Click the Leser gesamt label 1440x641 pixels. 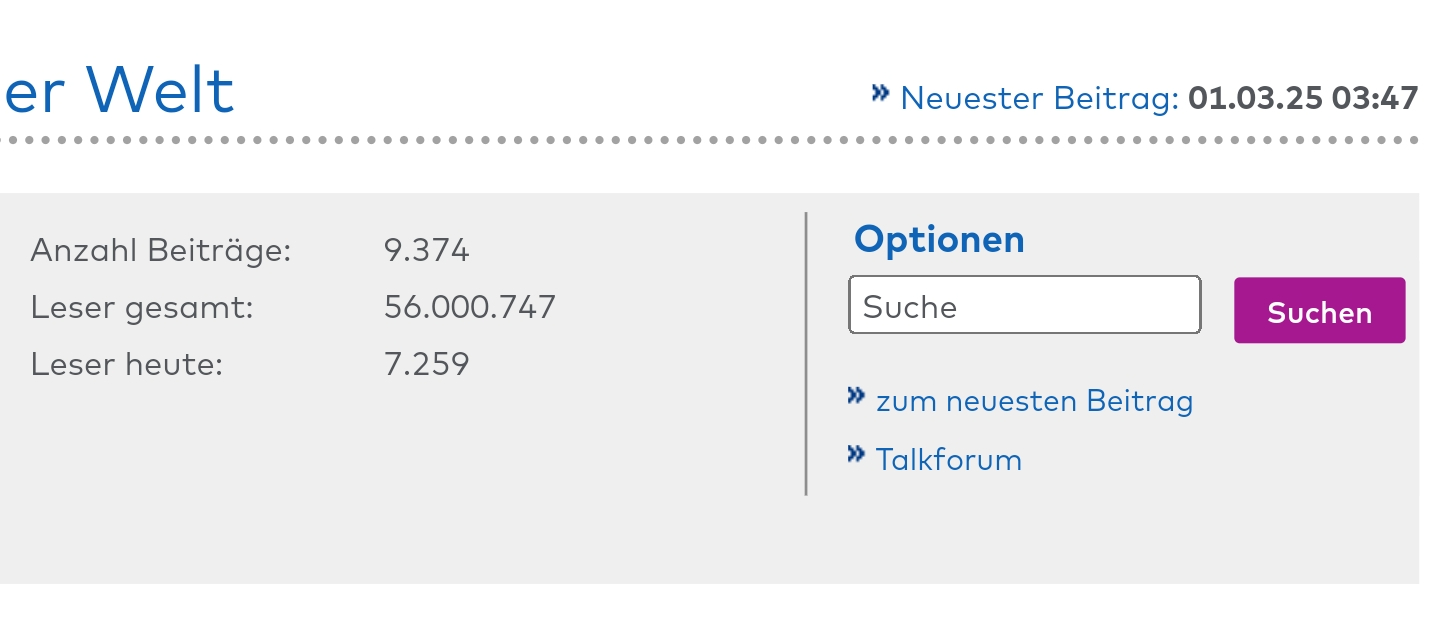pyautogui.click(x=142, y=307)
